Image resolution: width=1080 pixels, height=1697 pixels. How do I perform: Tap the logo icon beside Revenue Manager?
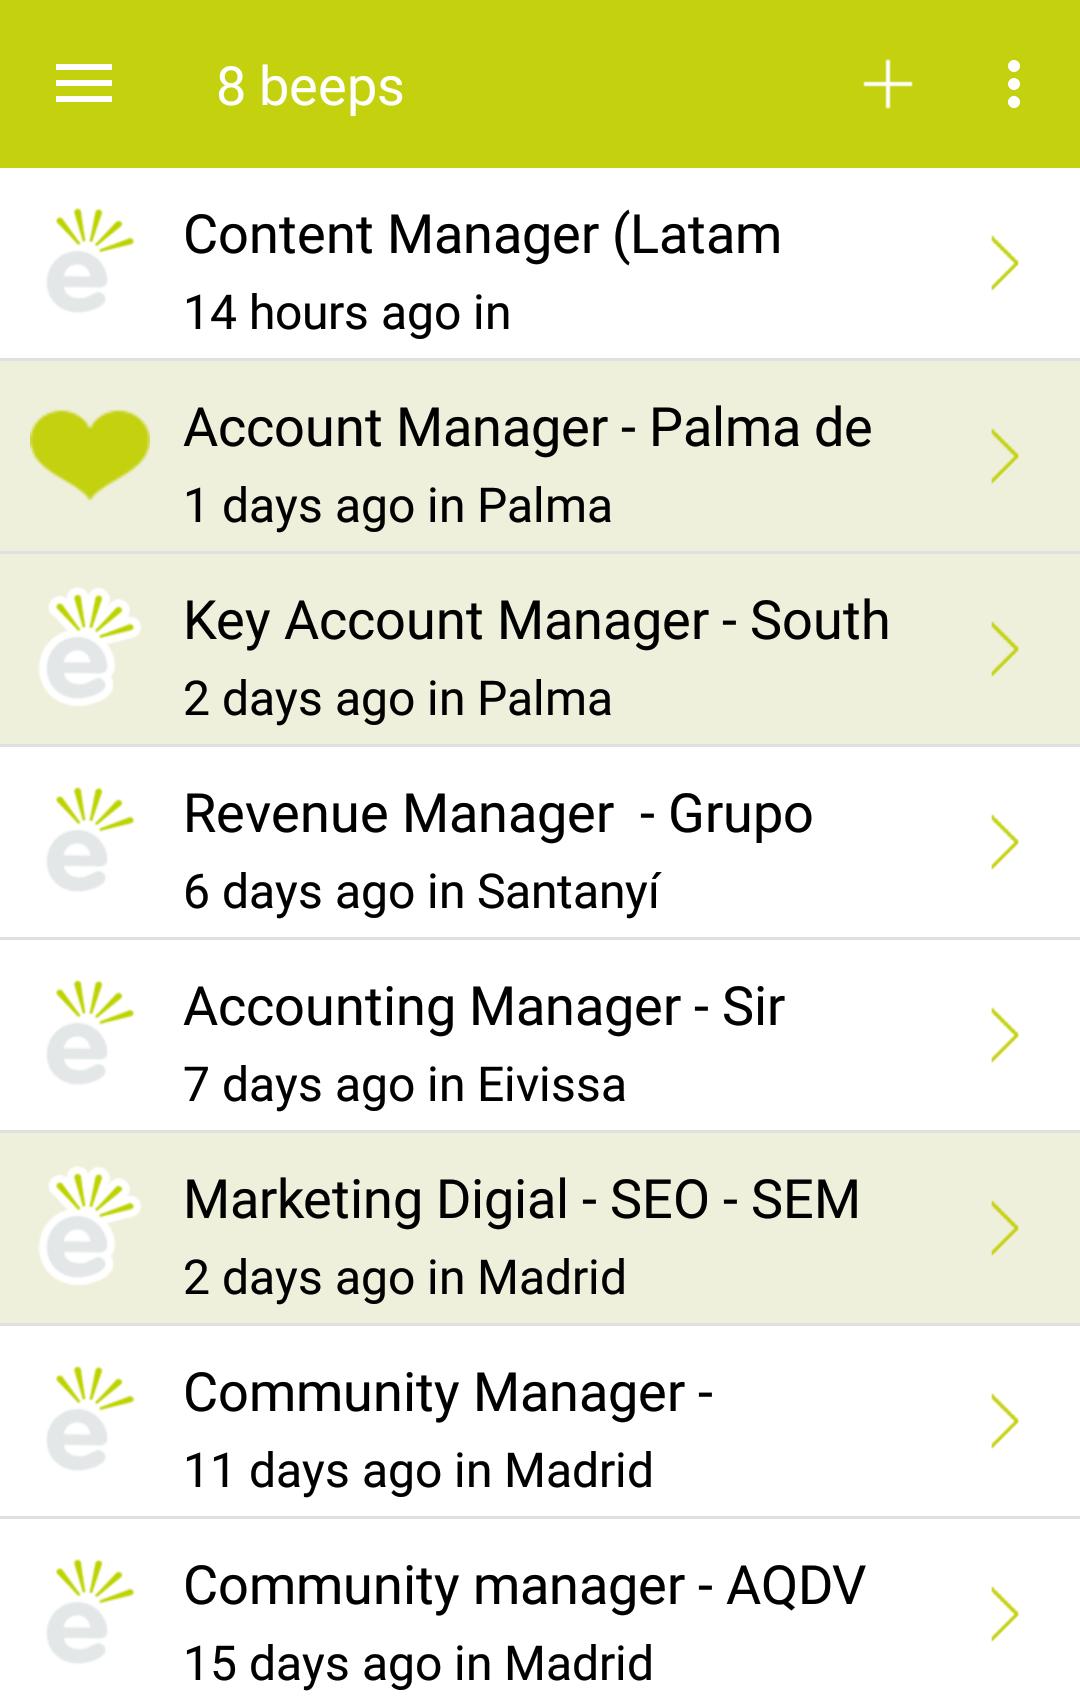pos(88,841)
